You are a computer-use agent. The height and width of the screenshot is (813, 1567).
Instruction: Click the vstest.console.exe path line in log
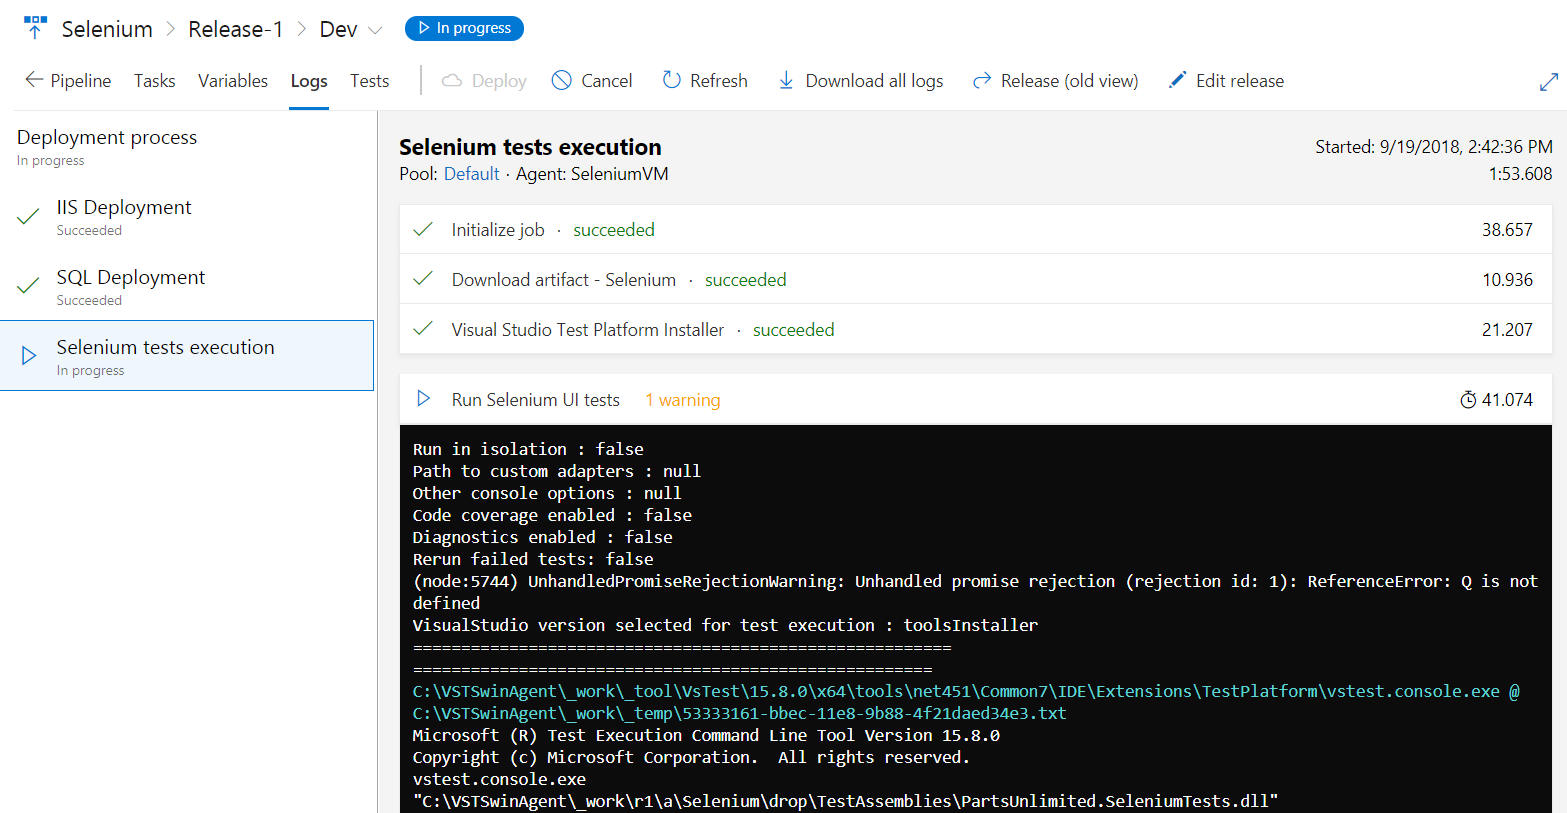click(966, 691)
